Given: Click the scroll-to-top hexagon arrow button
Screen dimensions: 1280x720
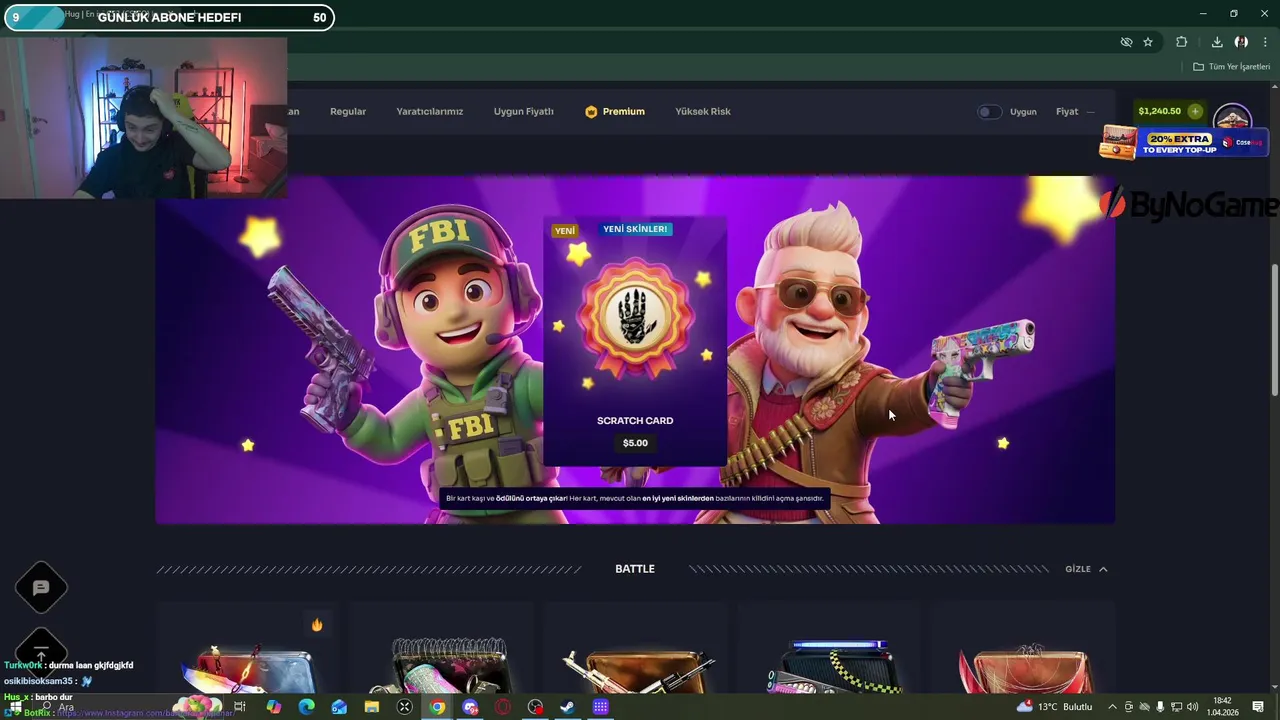Looking at the screenshot, I should (x=41, y=653).
